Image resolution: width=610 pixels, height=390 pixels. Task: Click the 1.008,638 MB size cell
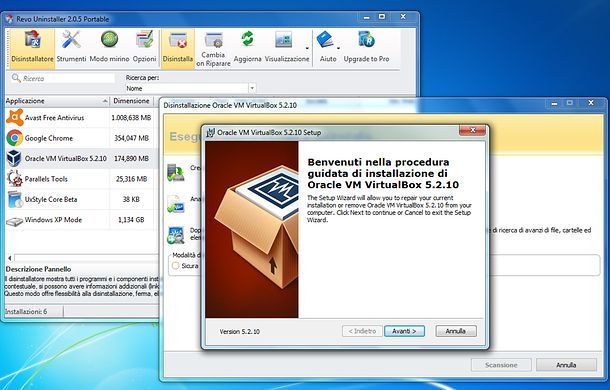point(131,118)
